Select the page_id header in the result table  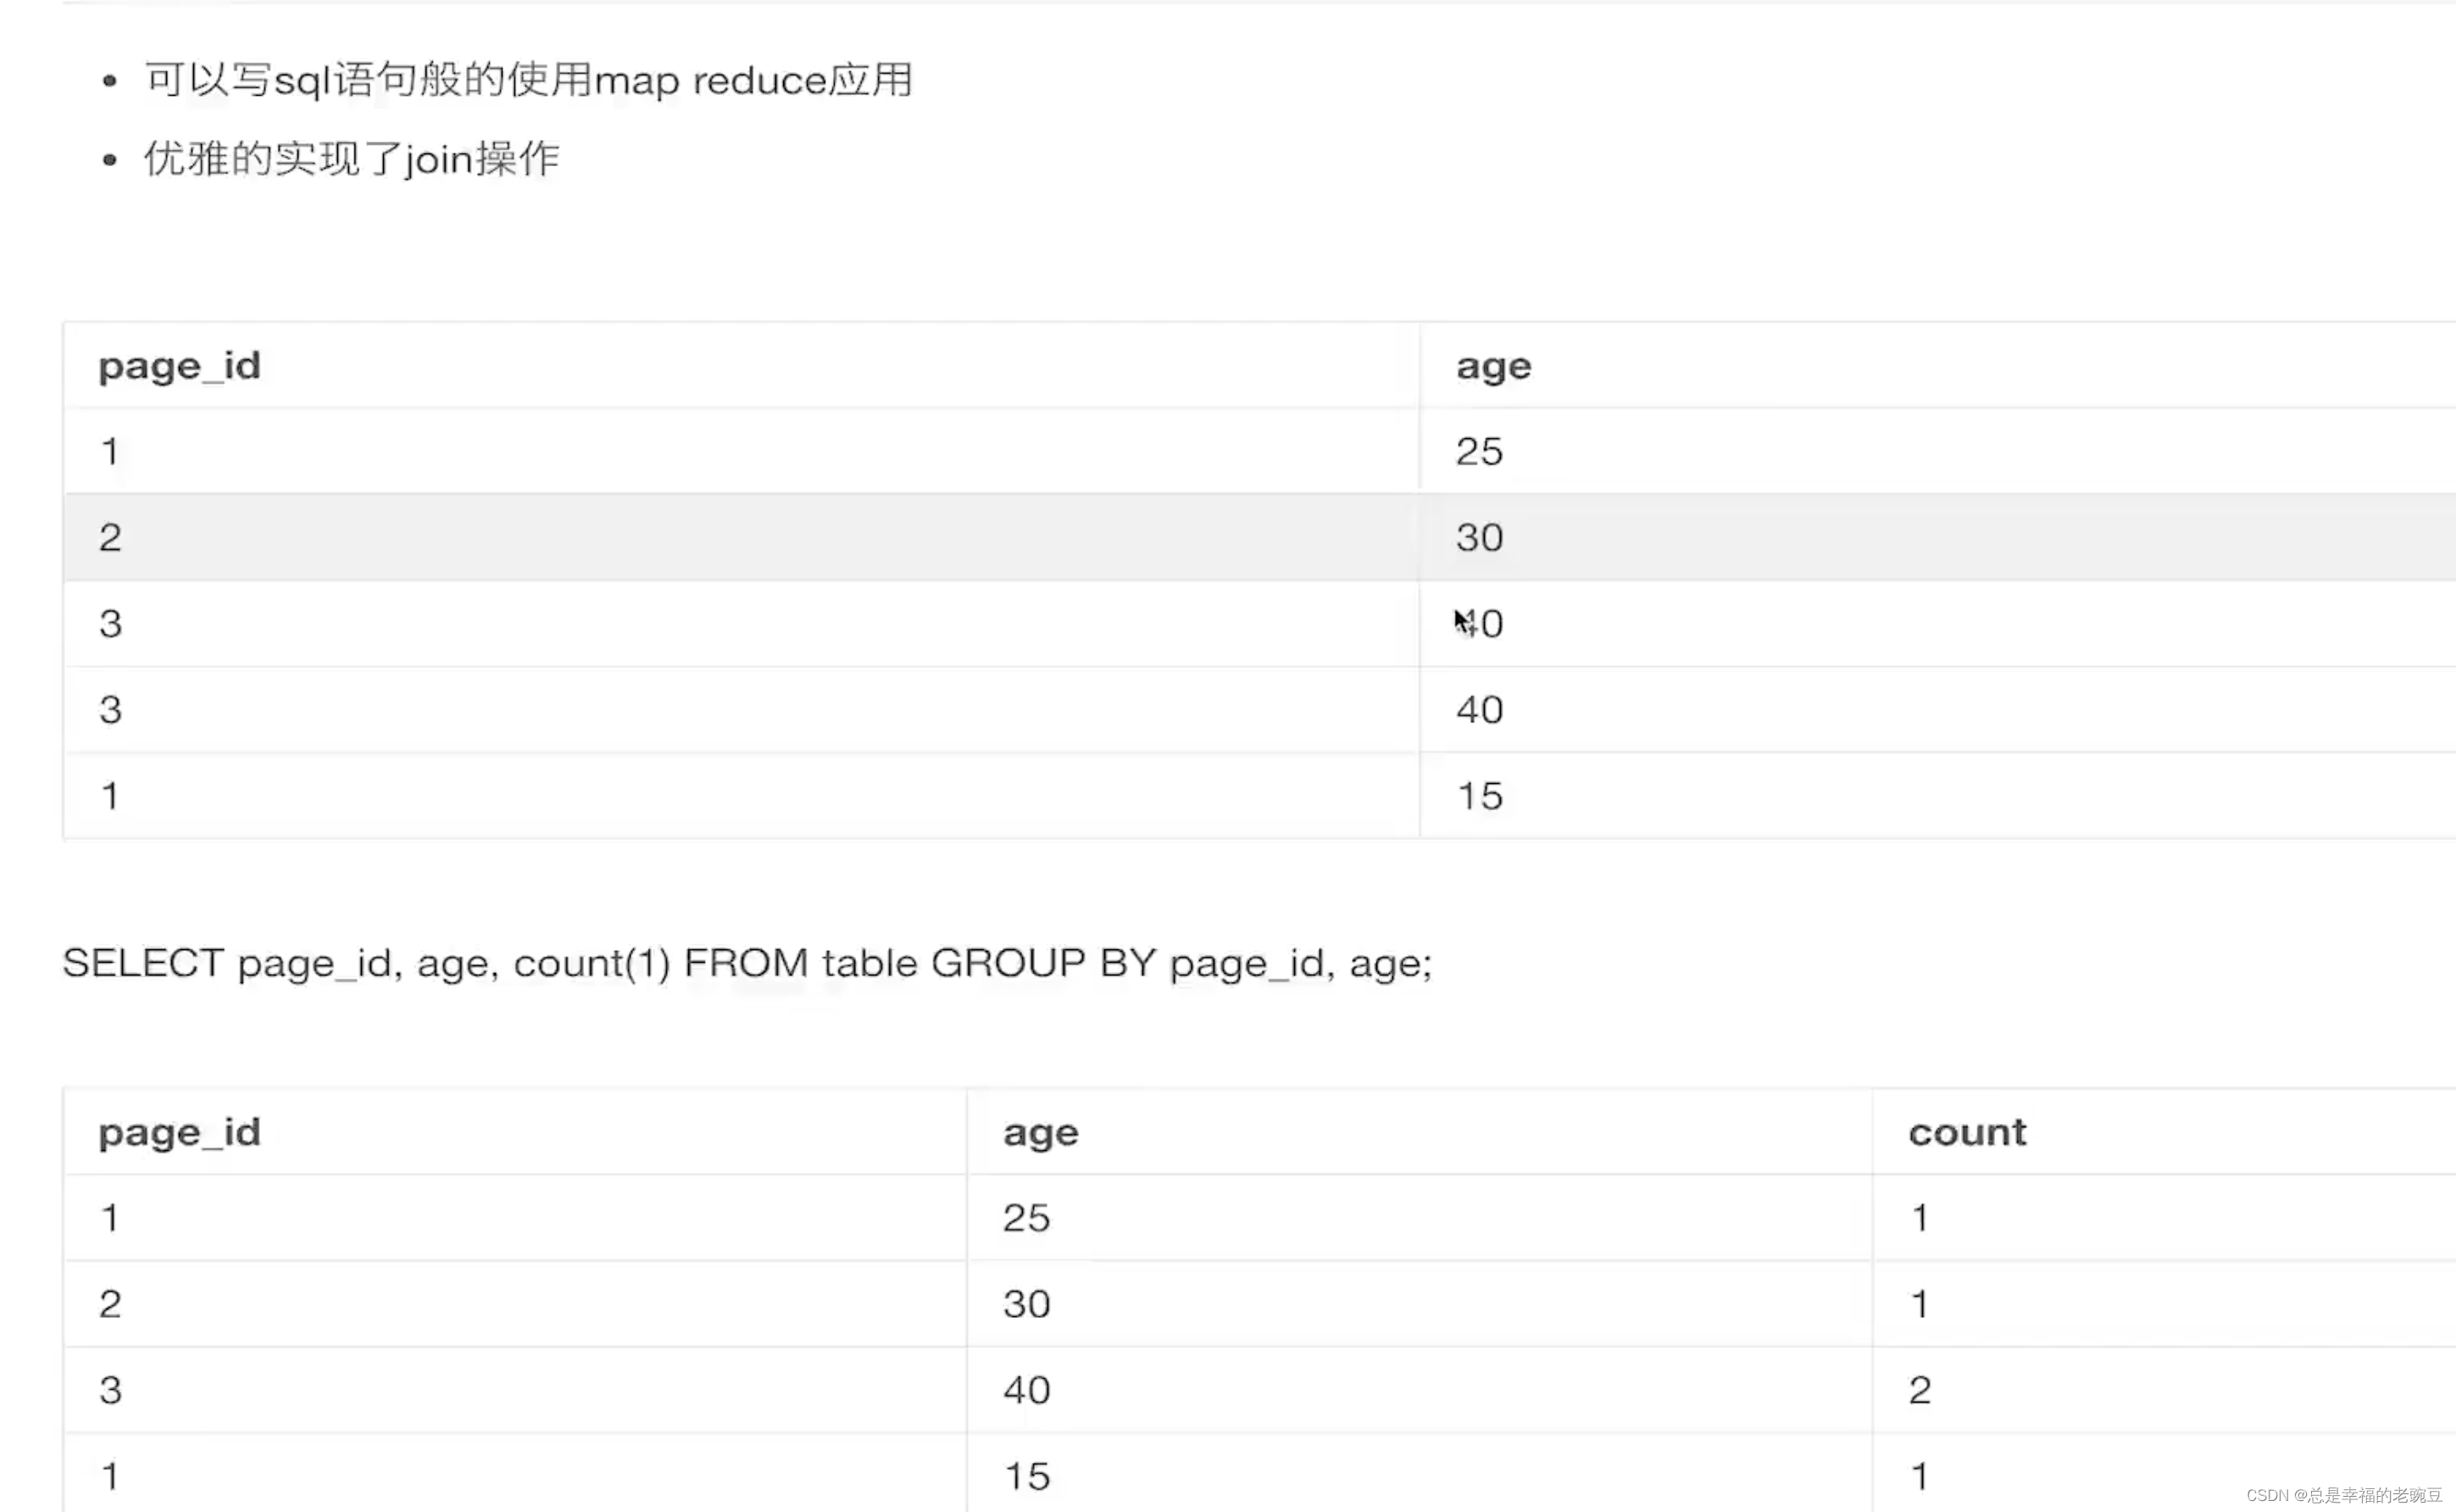click(x=179, y=1132)
